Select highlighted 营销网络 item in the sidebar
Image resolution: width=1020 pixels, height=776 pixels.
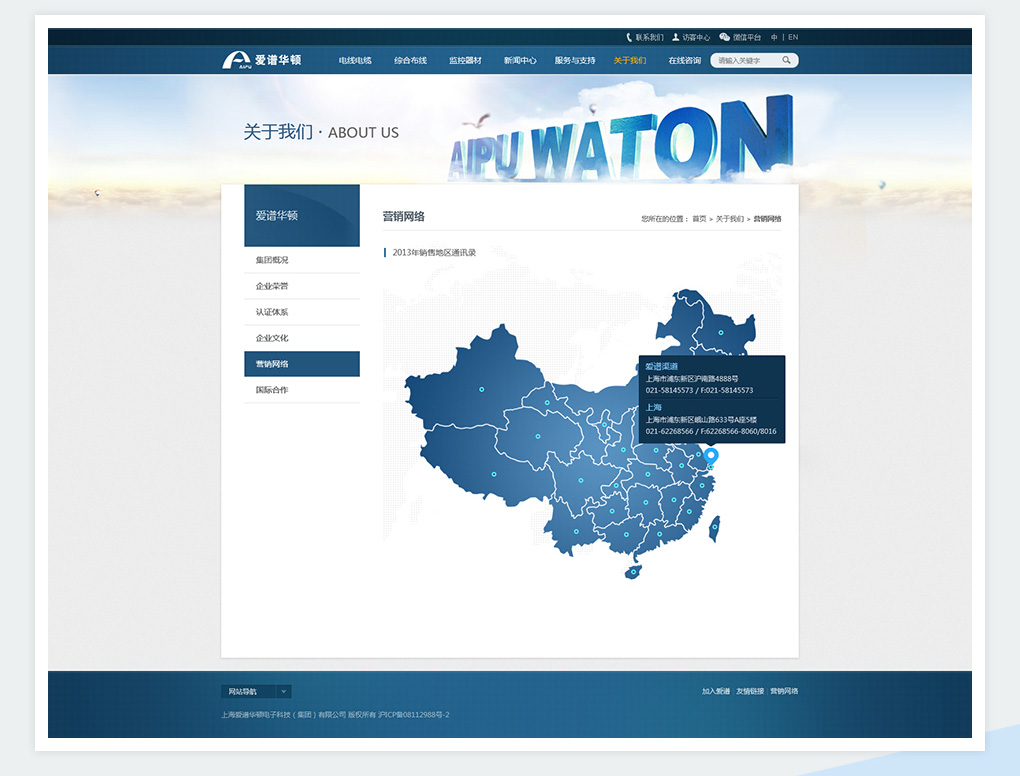[x=302, y=364]
